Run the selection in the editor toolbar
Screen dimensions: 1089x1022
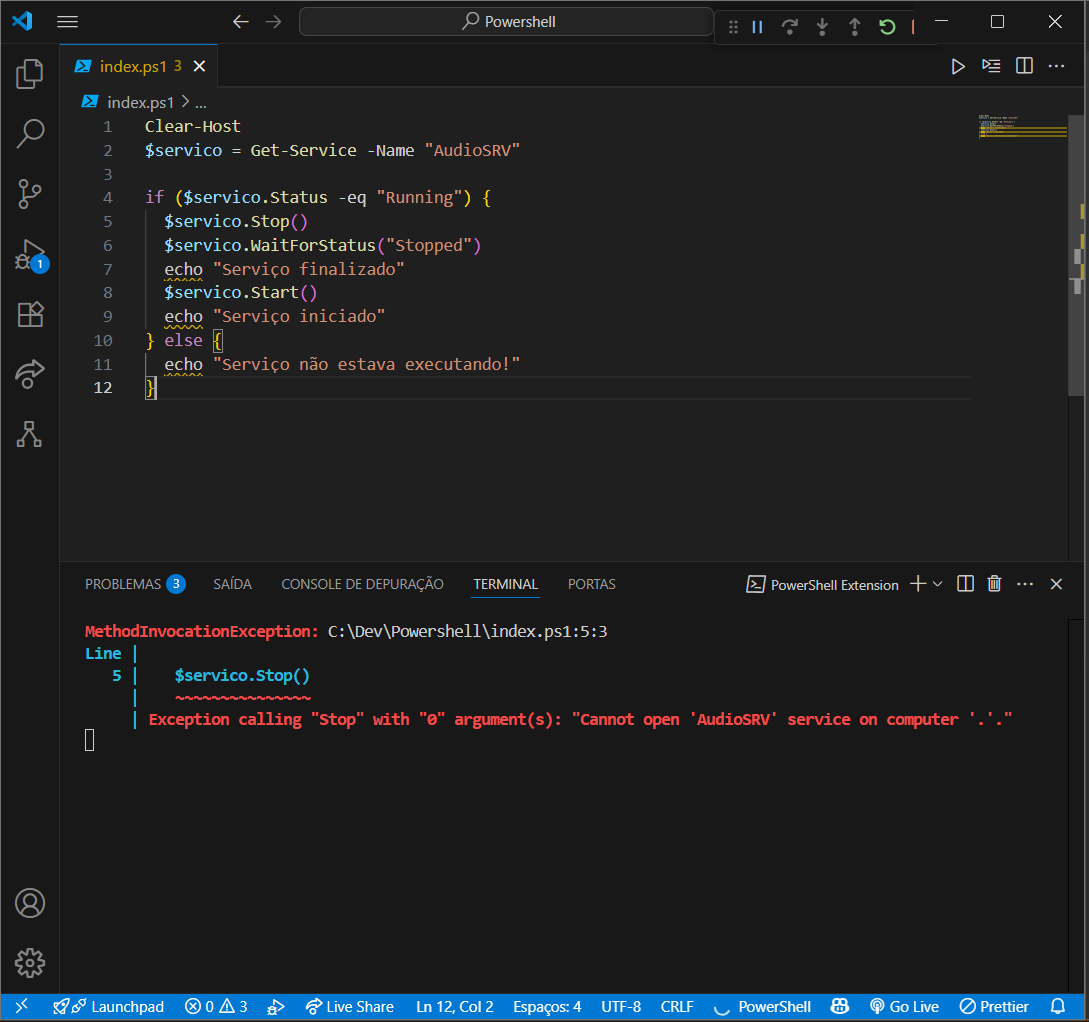991,66
